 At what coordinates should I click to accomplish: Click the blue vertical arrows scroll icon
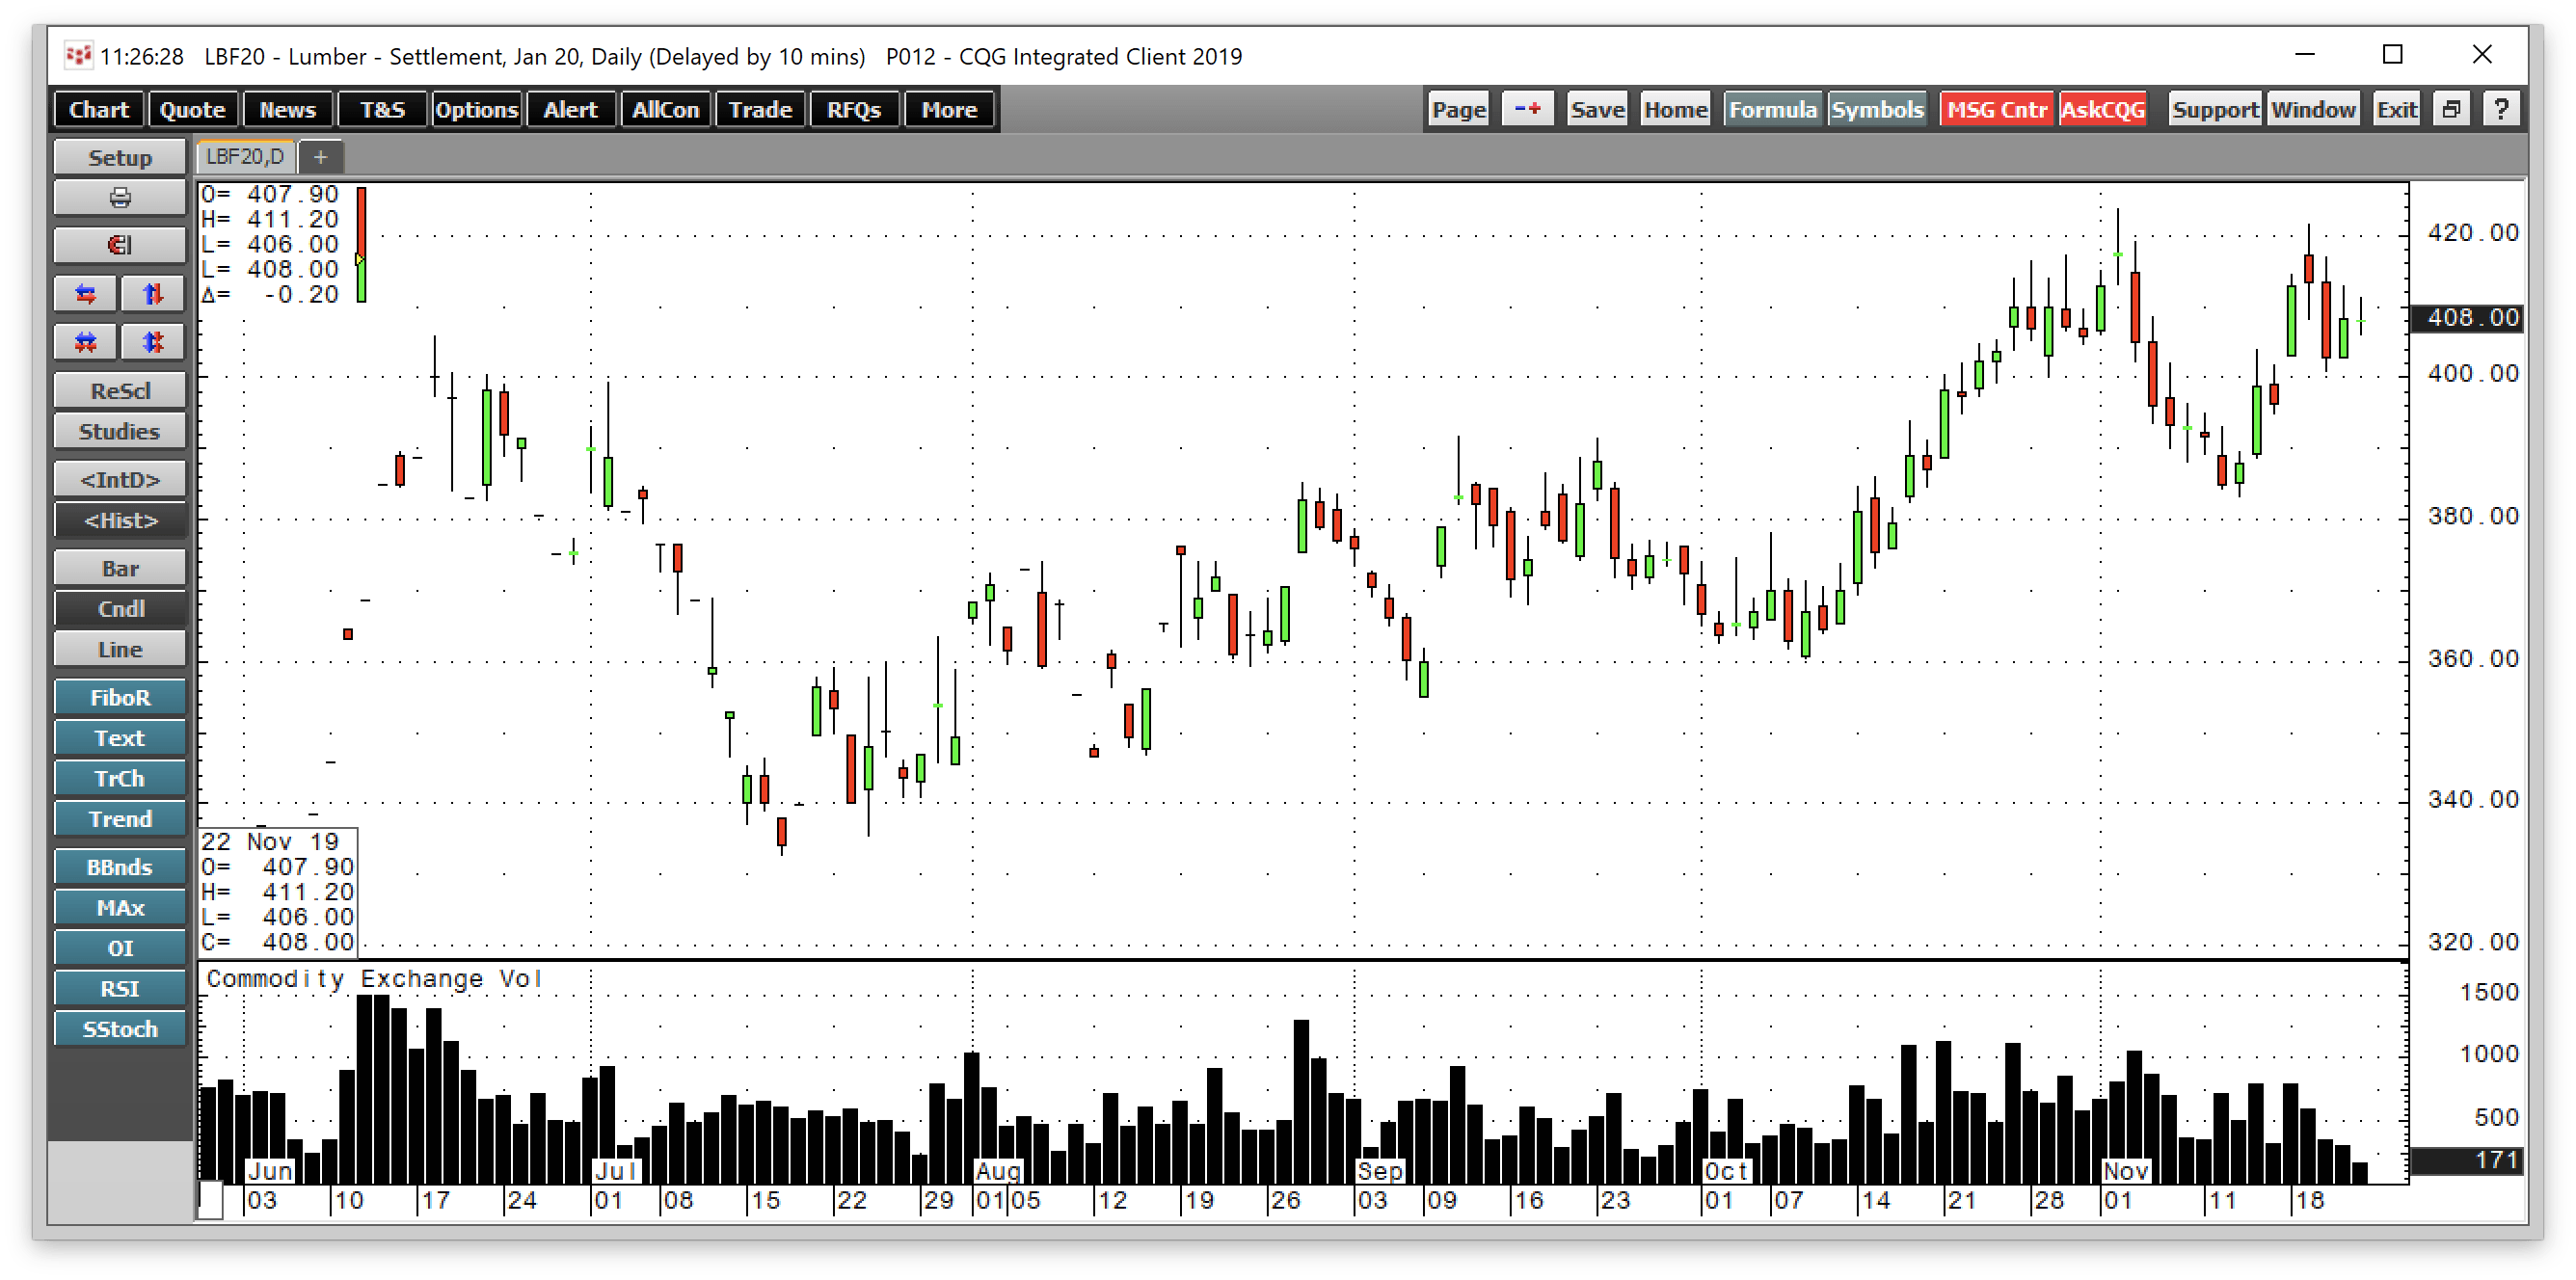coord(152,293)
